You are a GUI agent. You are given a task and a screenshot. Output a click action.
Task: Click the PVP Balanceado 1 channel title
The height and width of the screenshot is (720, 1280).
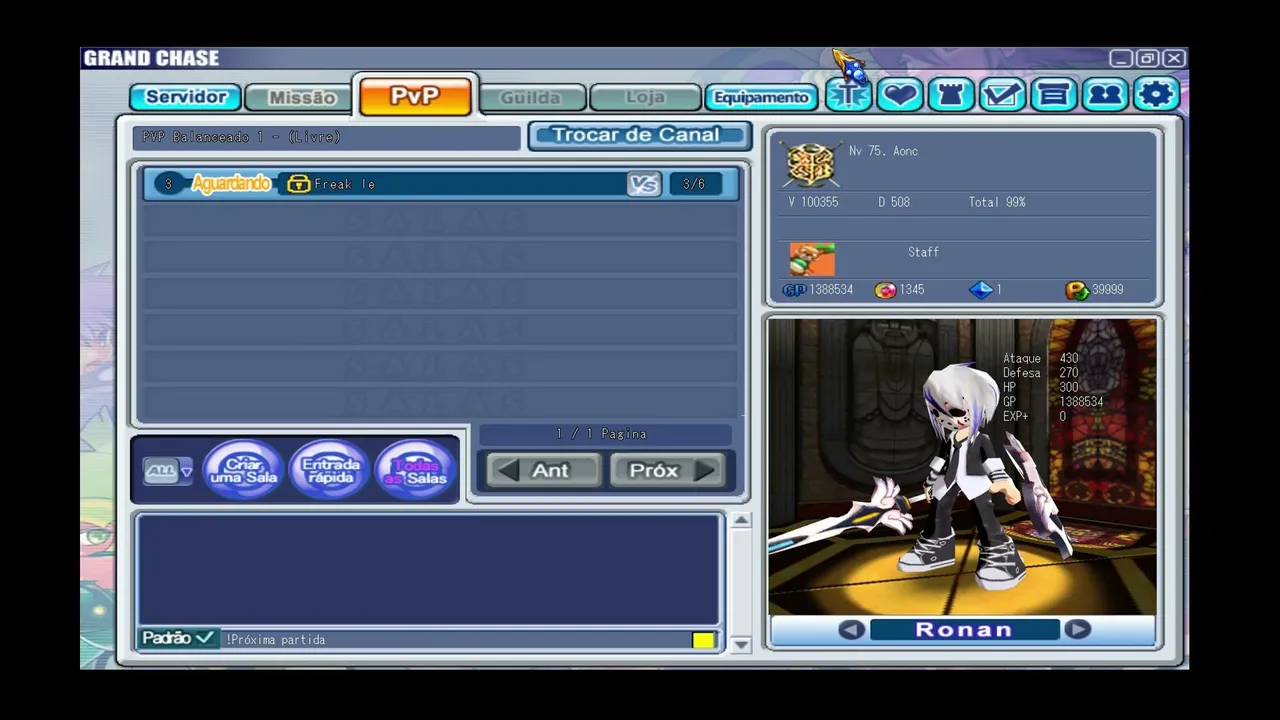(241, 137)
